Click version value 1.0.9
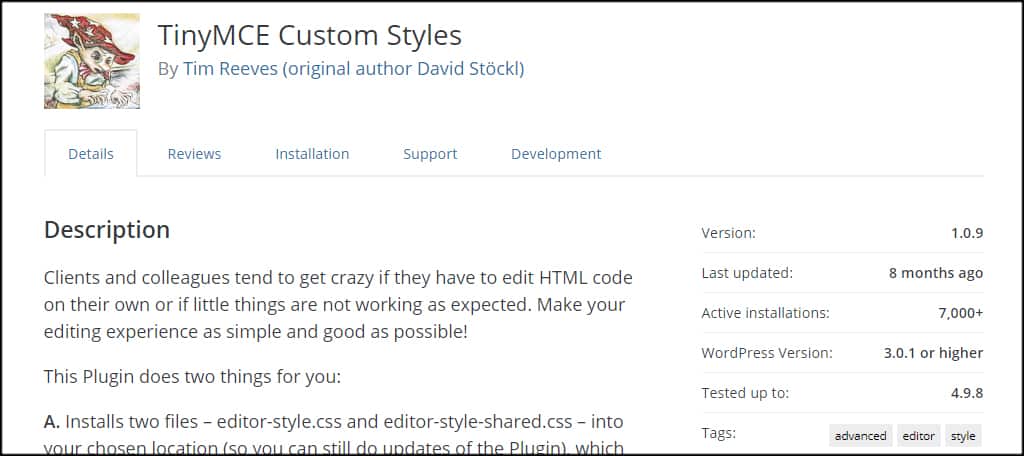The width and height of the screenshot is (1024, 456). 967,233
